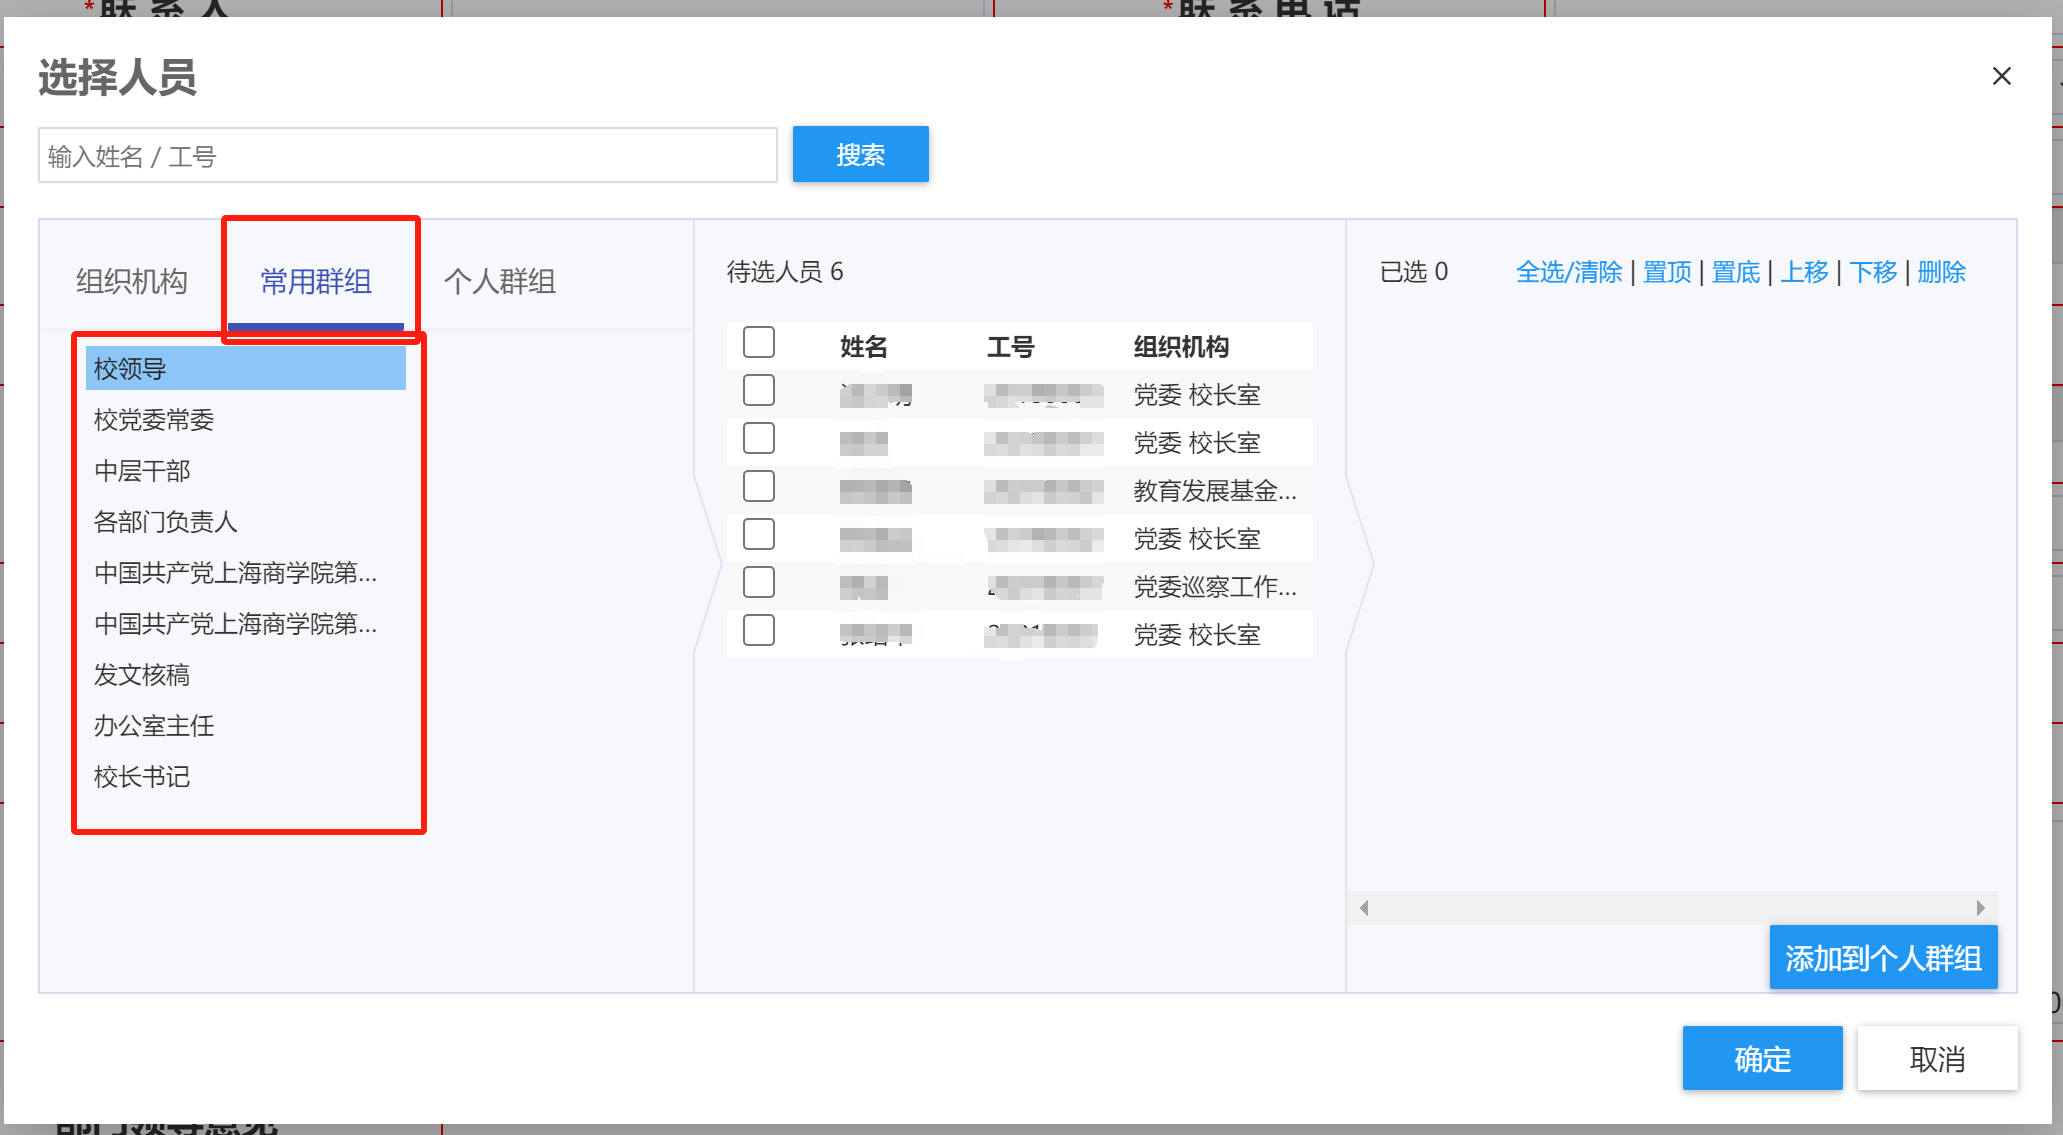Select the 中层干部 group
2063x1135 pixels.
click(x=142, y=471)
